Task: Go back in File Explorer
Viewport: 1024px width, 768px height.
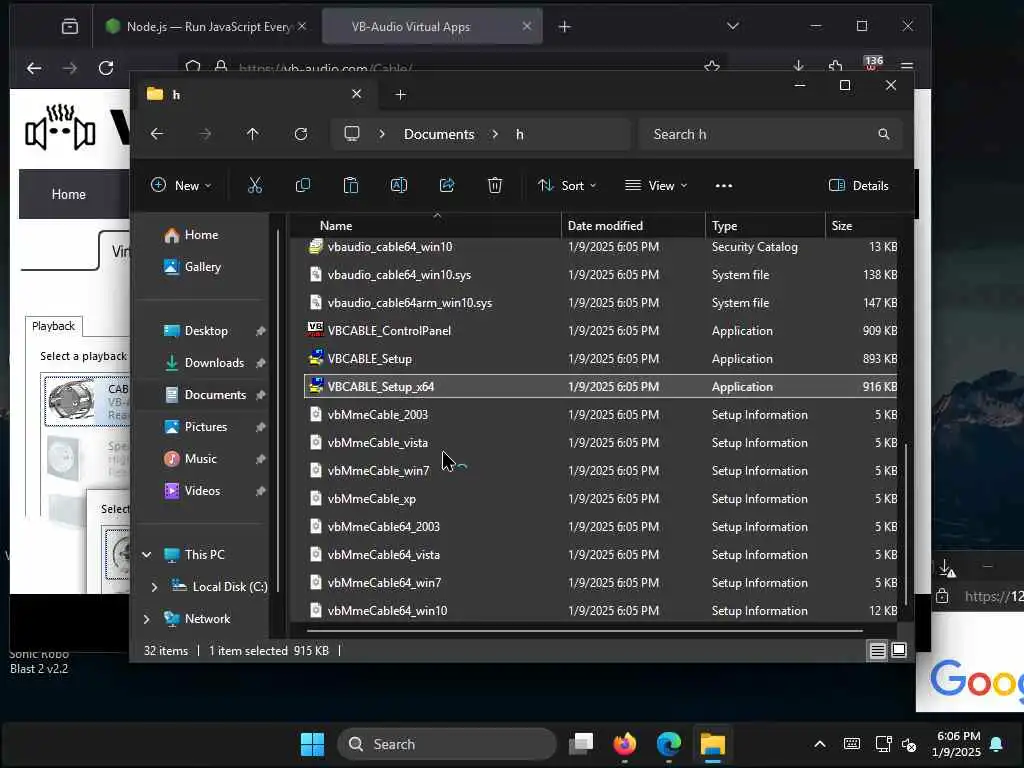Action: click(x=157, y=134)
